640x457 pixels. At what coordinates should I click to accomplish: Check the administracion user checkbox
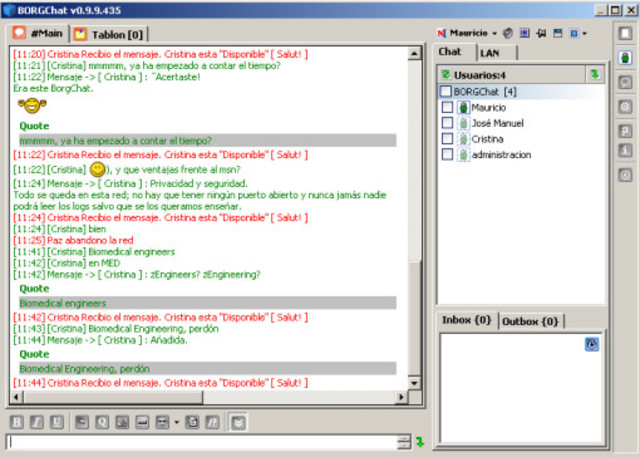[447, 154]
